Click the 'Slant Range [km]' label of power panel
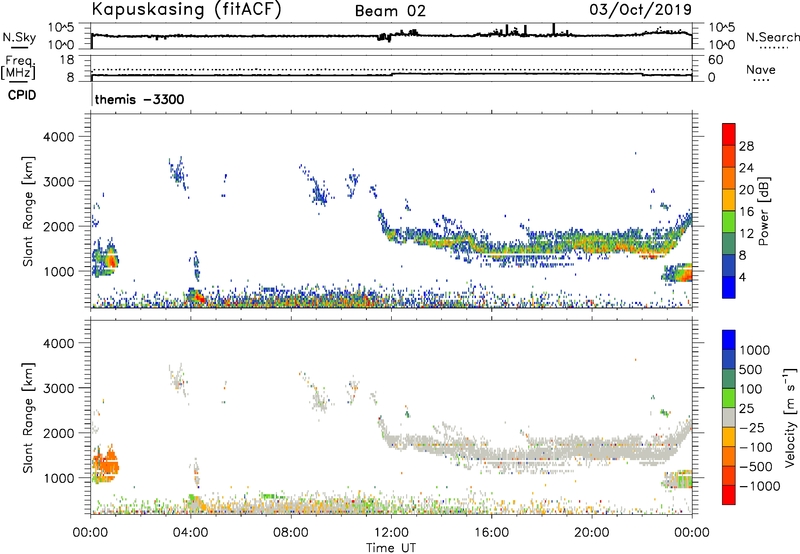Viewport: 800px width, 554px height. coord(28,211)
